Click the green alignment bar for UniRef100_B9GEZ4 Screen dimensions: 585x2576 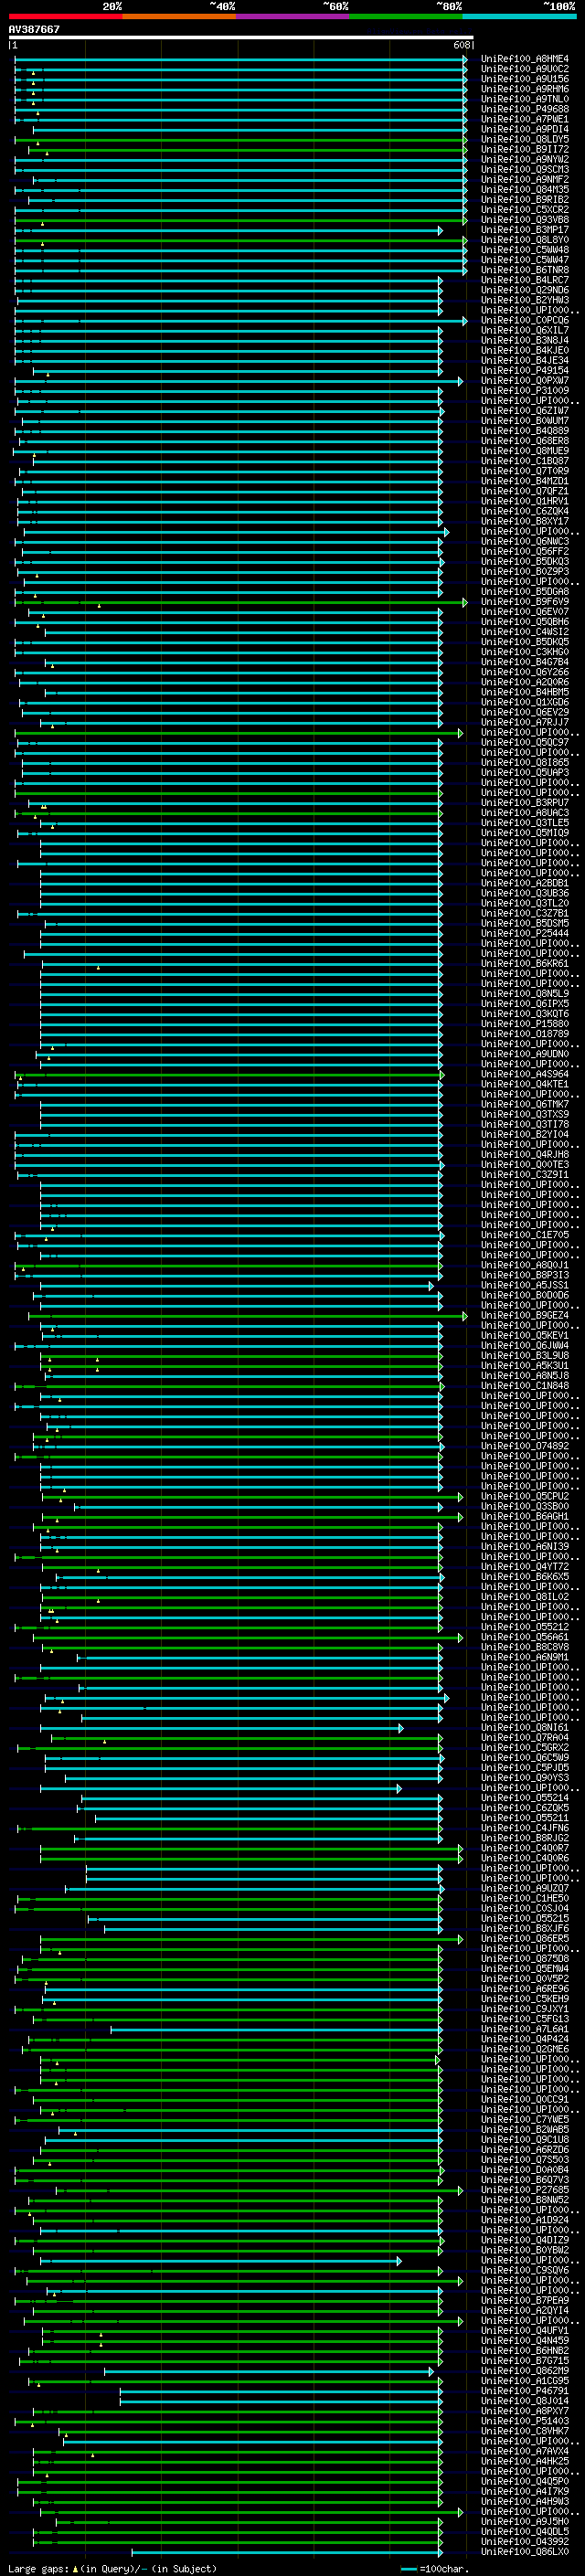coord(247,1316)
